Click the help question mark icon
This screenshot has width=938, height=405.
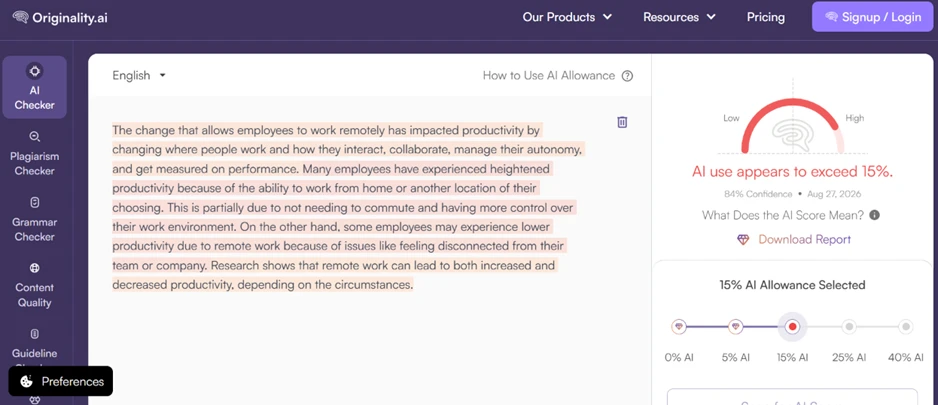(x=627, y=76)
